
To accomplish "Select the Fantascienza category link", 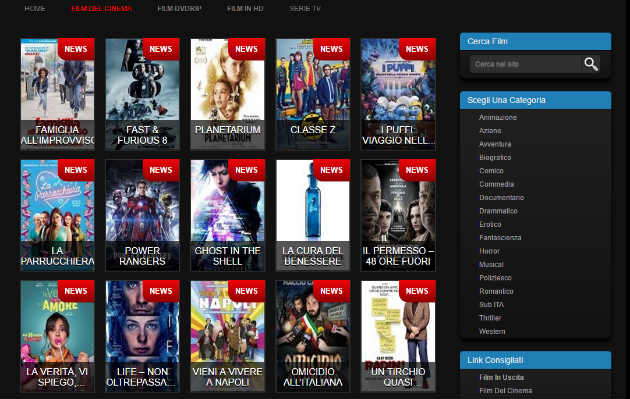I will 500,237.
